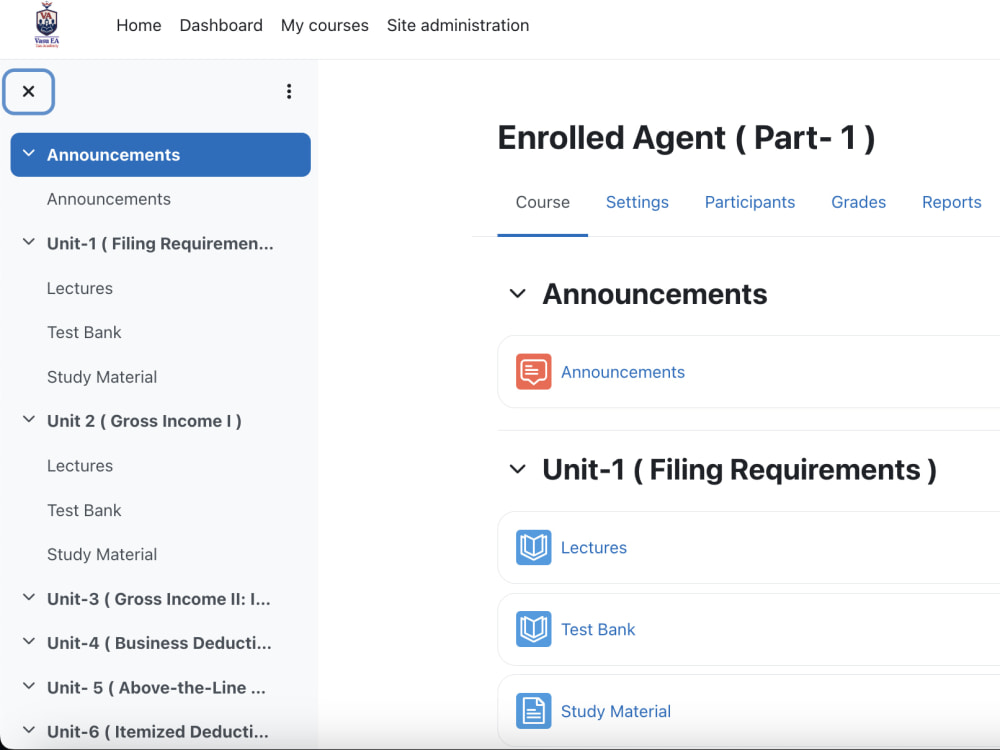Screen dimensions: 1000x750
Task: Switch to the Grades tab
Action: point(858,203)
